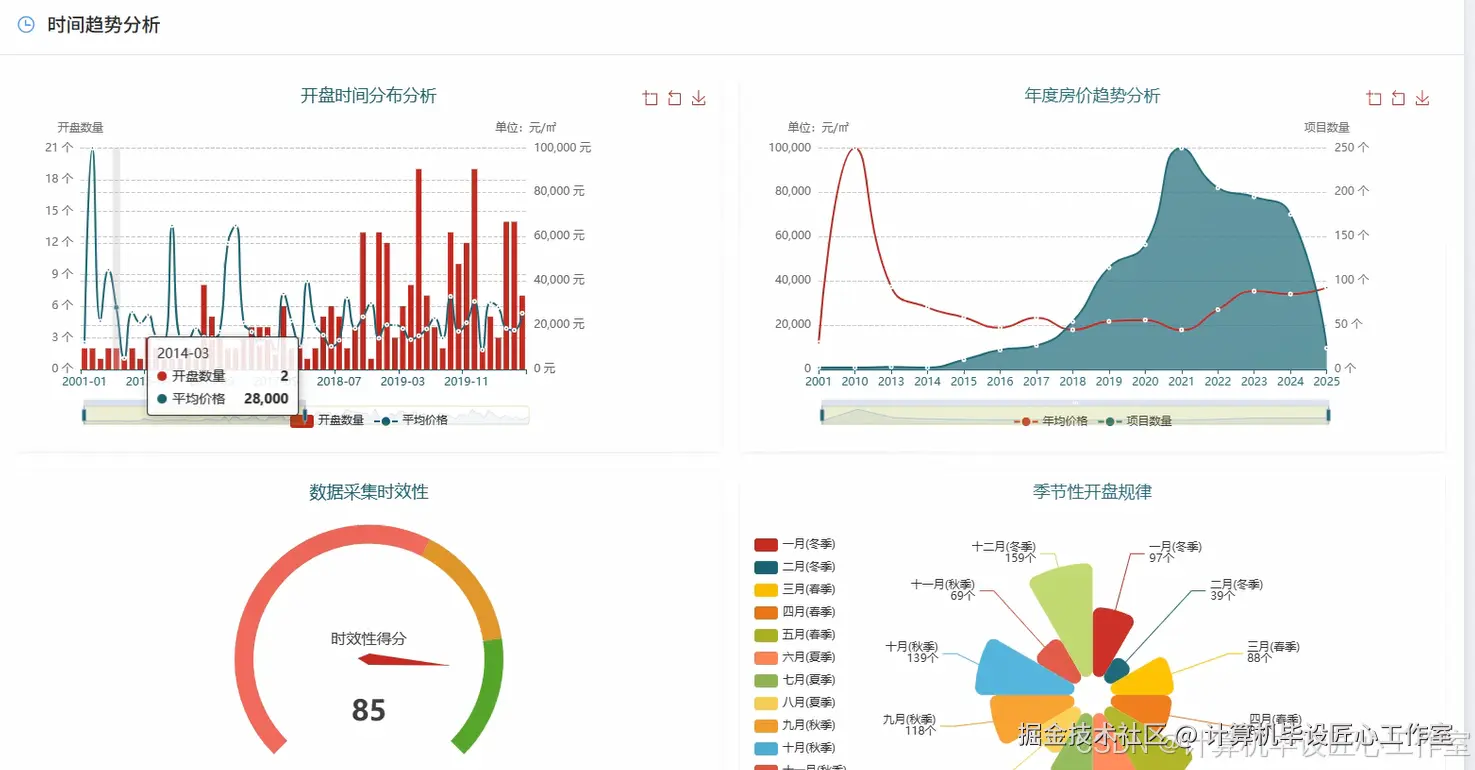1475x770 pixels.
Task: Toggle 六月(夏季) legend entry
Action: point(795,657)
